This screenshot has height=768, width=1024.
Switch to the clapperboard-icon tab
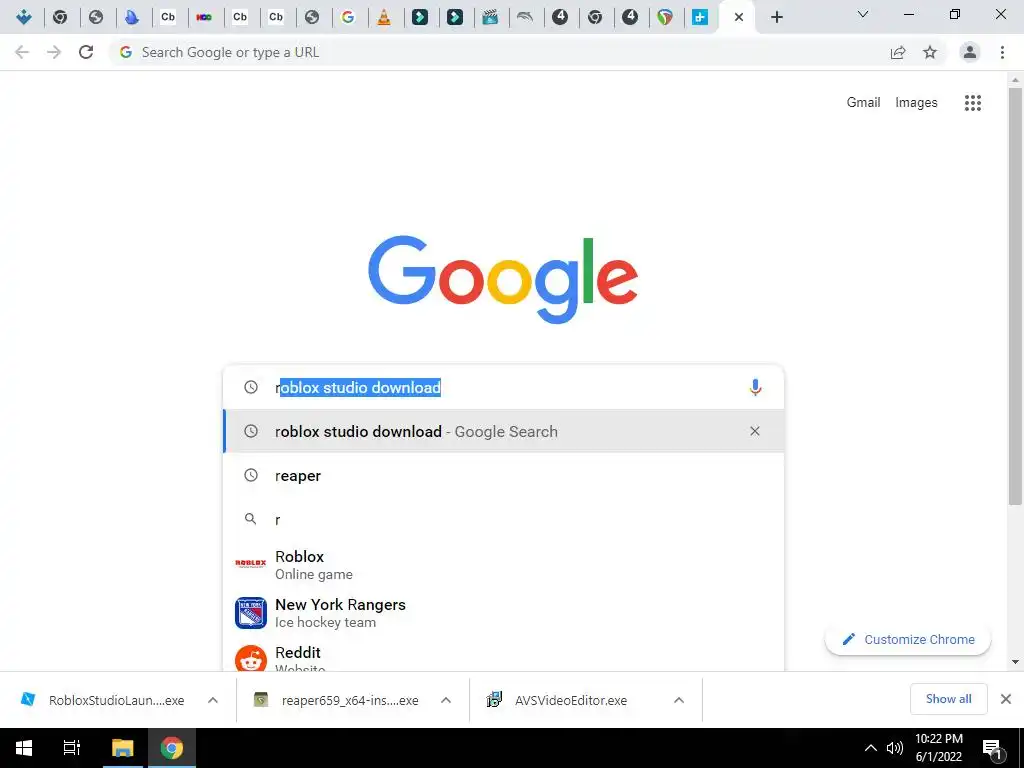click(490, 17)
